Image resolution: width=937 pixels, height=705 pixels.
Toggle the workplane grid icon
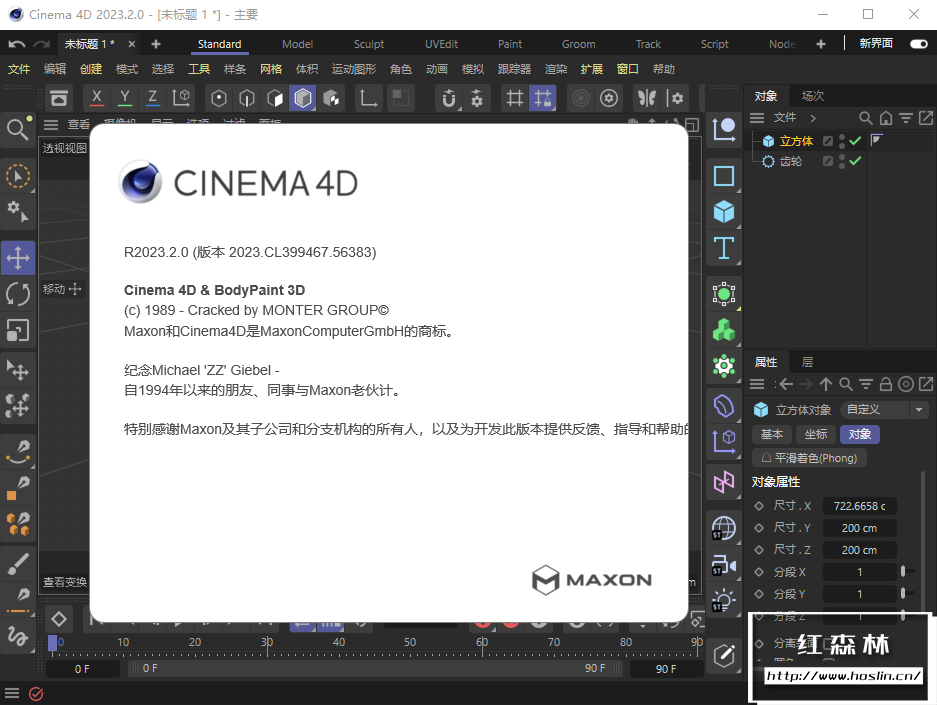pos(515,98)
